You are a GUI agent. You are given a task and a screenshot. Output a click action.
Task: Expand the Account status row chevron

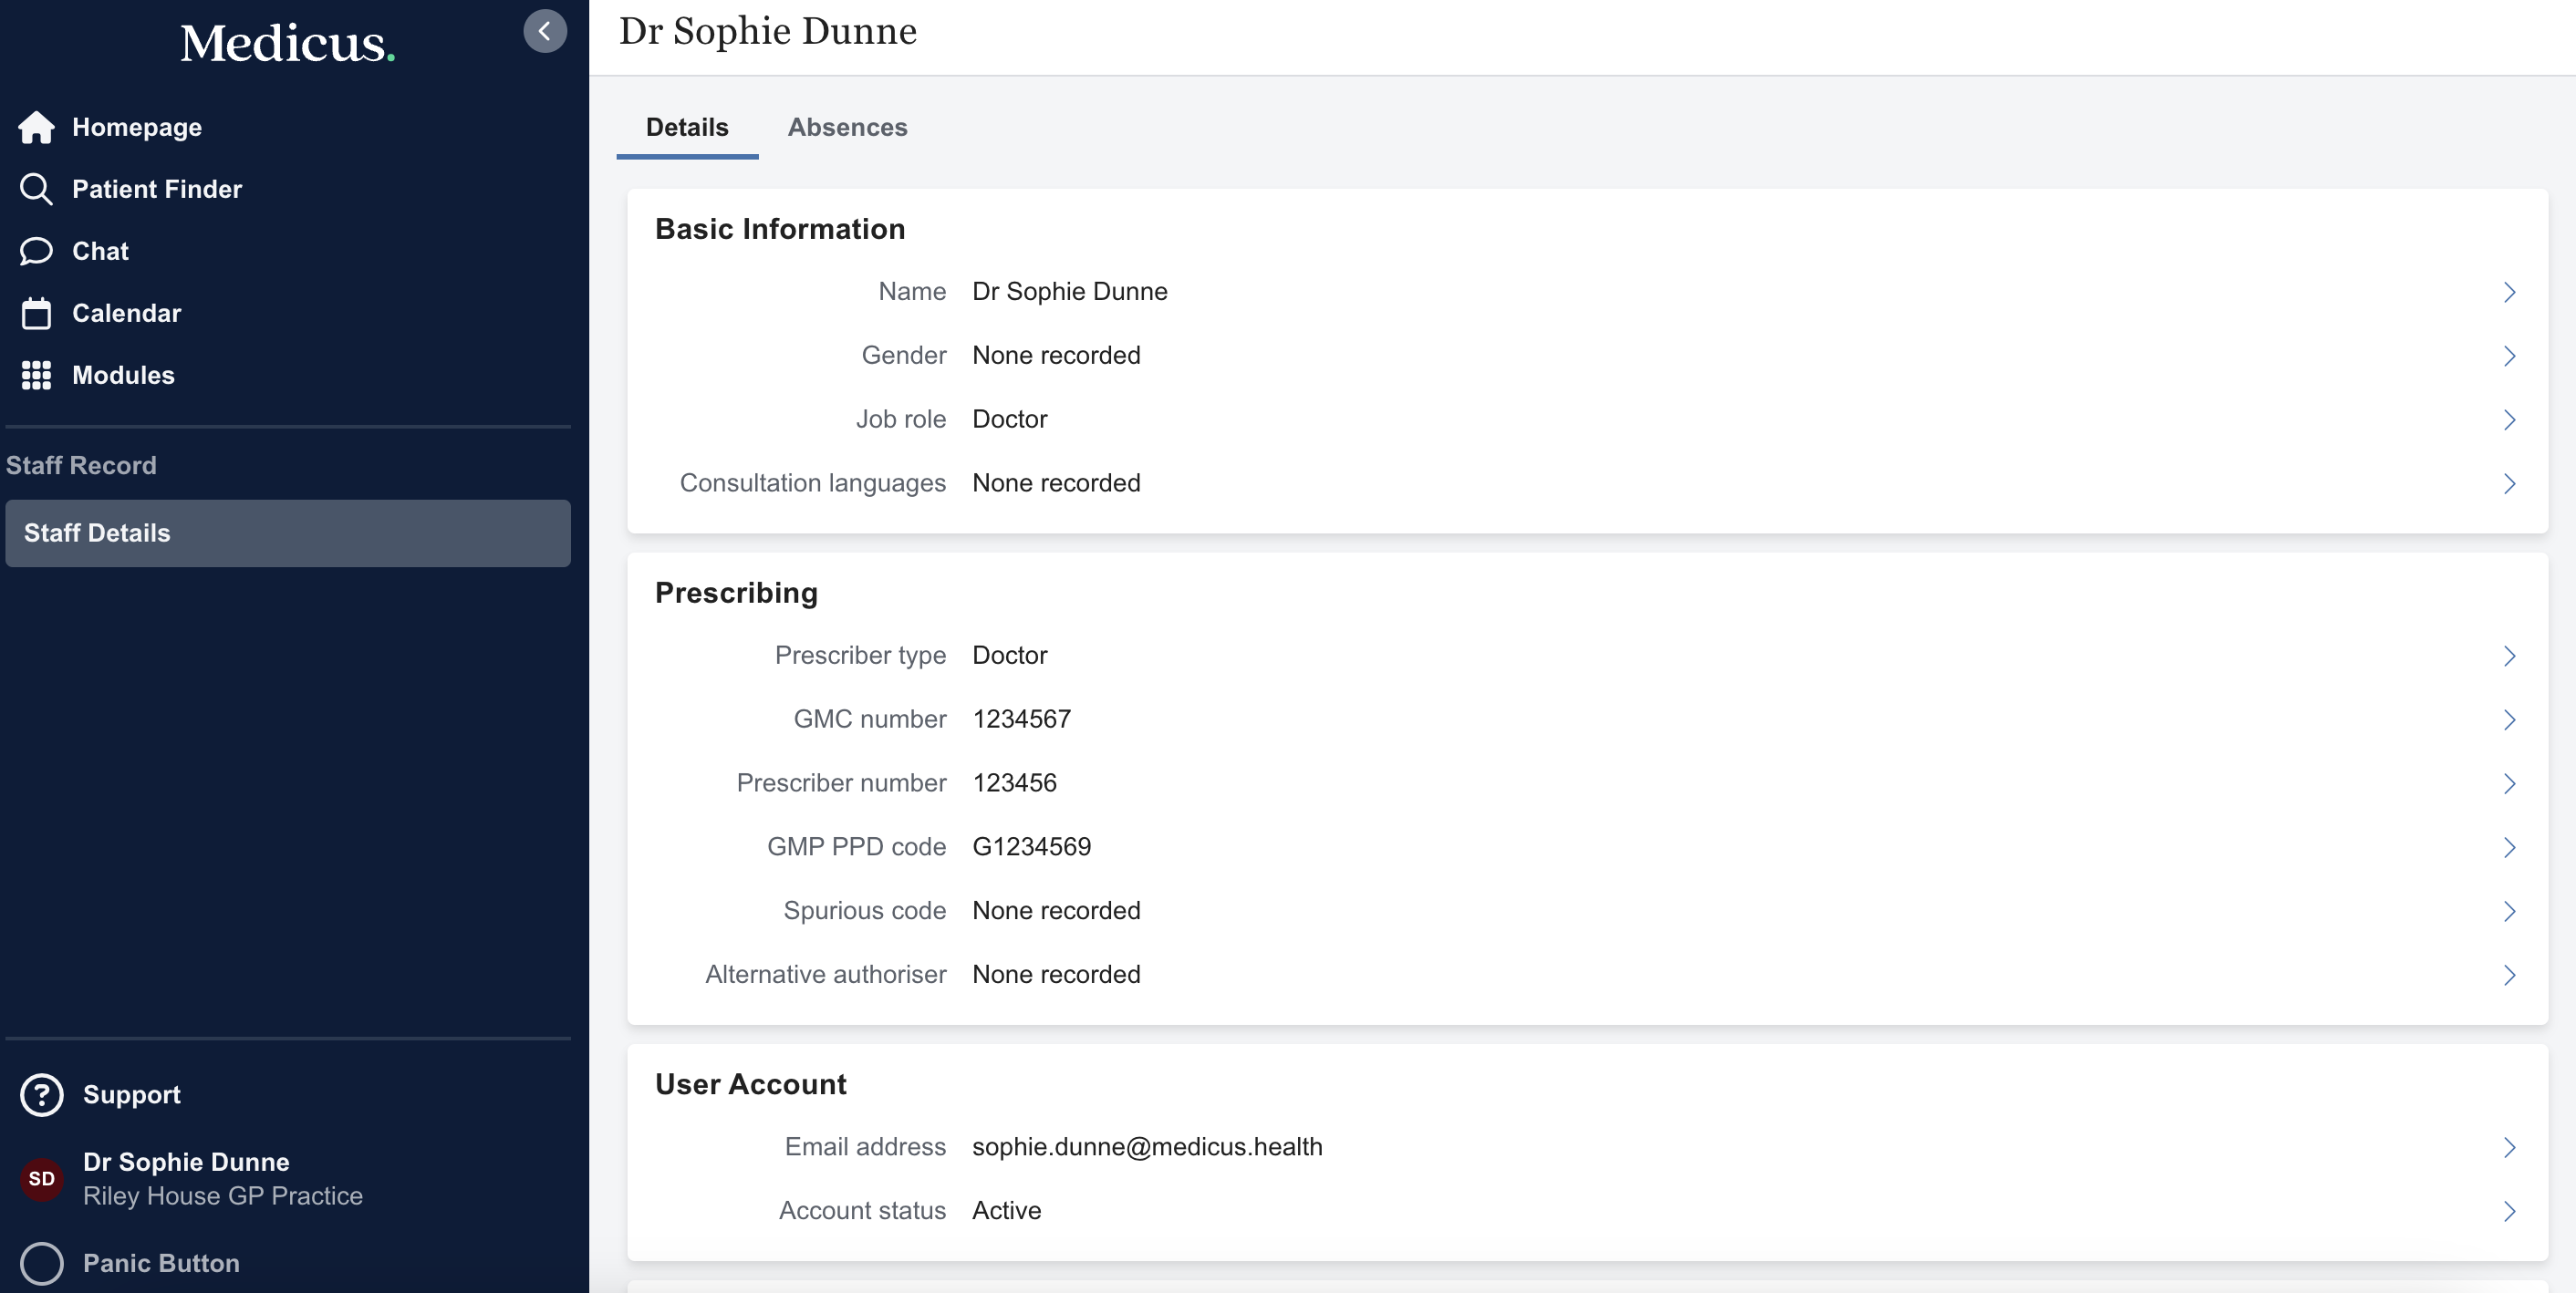(x=2509, y=1211)
